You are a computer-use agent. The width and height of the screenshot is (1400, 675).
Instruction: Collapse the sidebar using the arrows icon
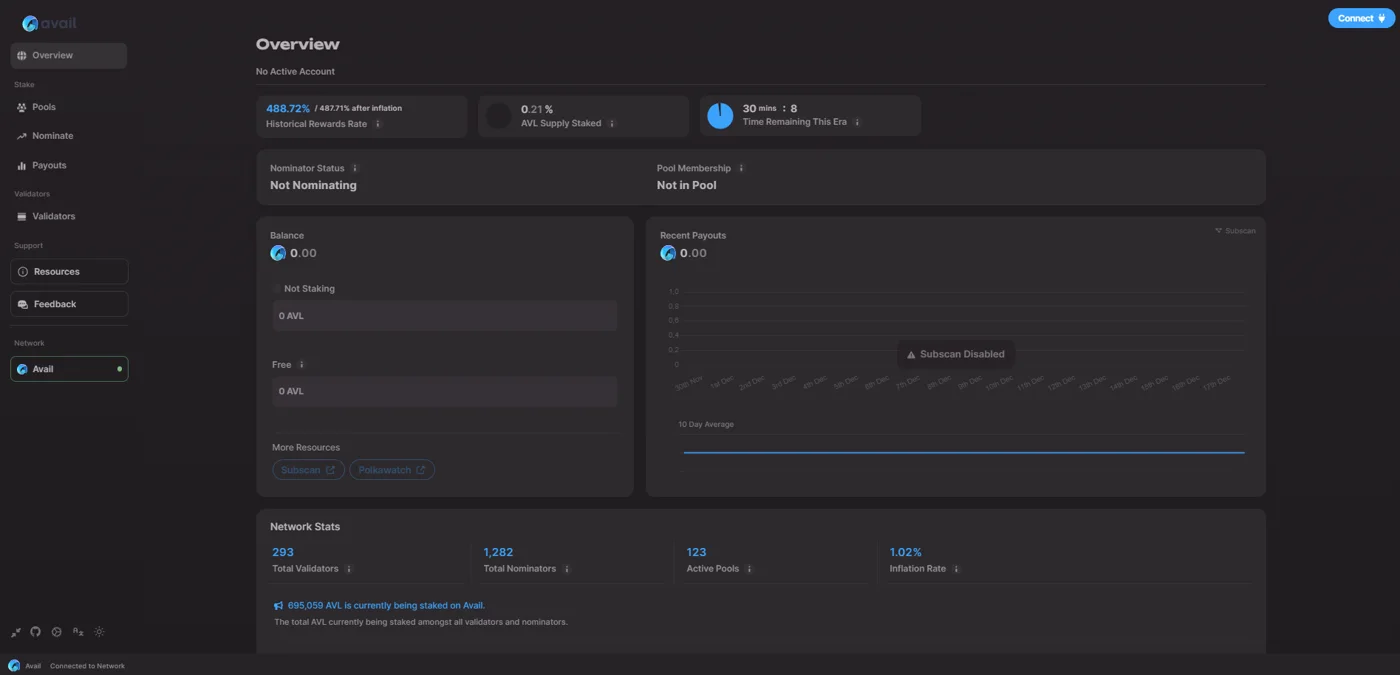16,632
